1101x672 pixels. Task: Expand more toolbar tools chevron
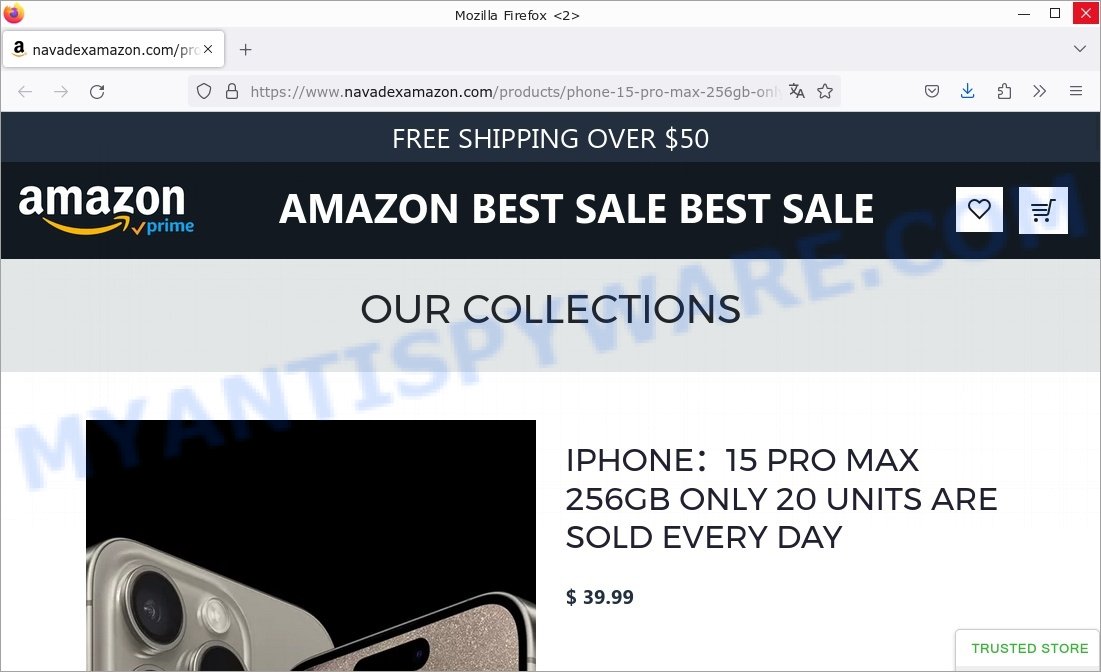[x=1040, y=91]
